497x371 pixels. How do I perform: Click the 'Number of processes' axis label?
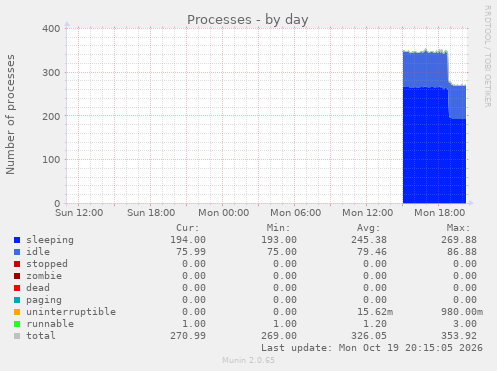[10, 114]
